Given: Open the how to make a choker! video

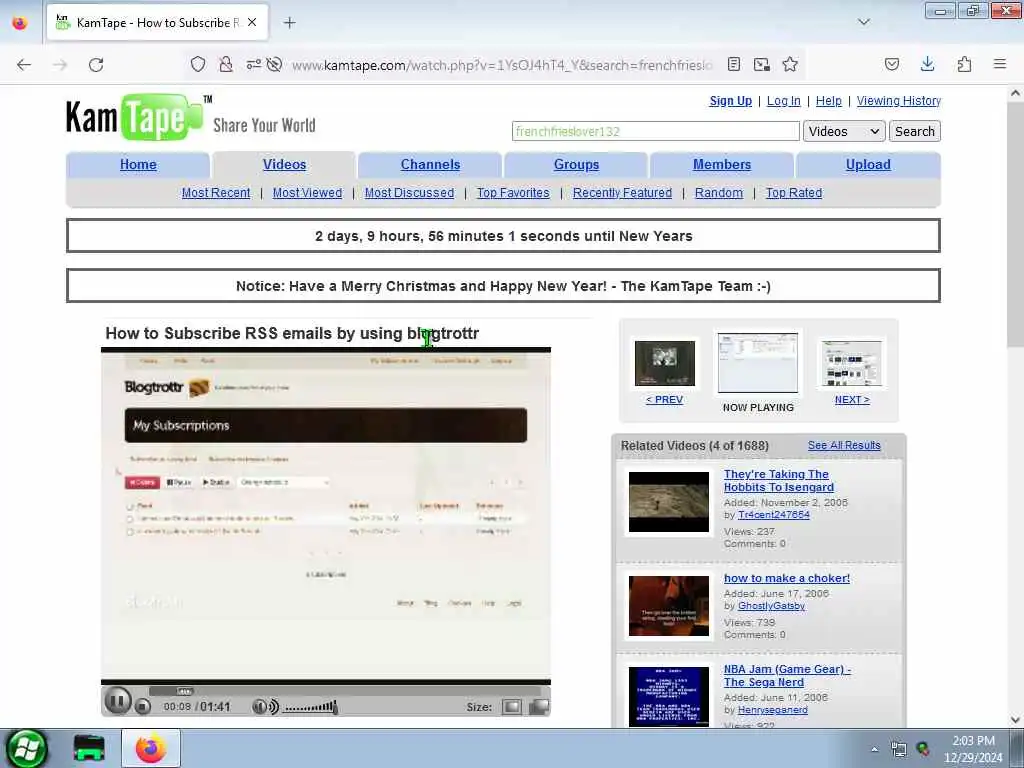Looking at the screenshot, I should (x=787, y=578).
